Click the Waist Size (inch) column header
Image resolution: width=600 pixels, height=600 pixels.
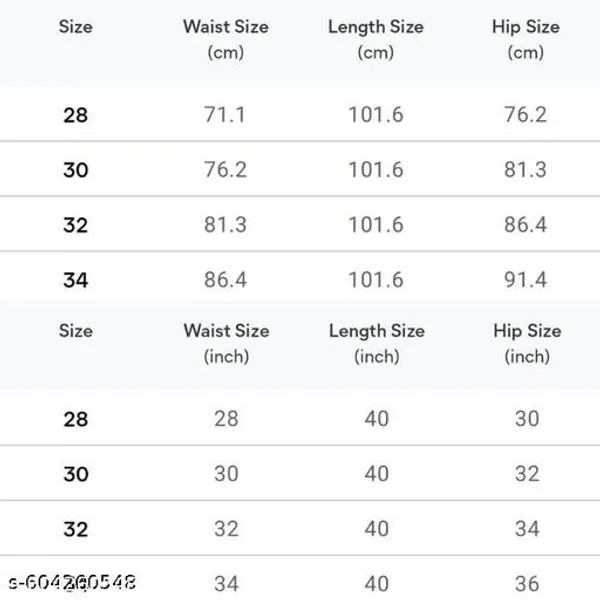coord(227,344)
